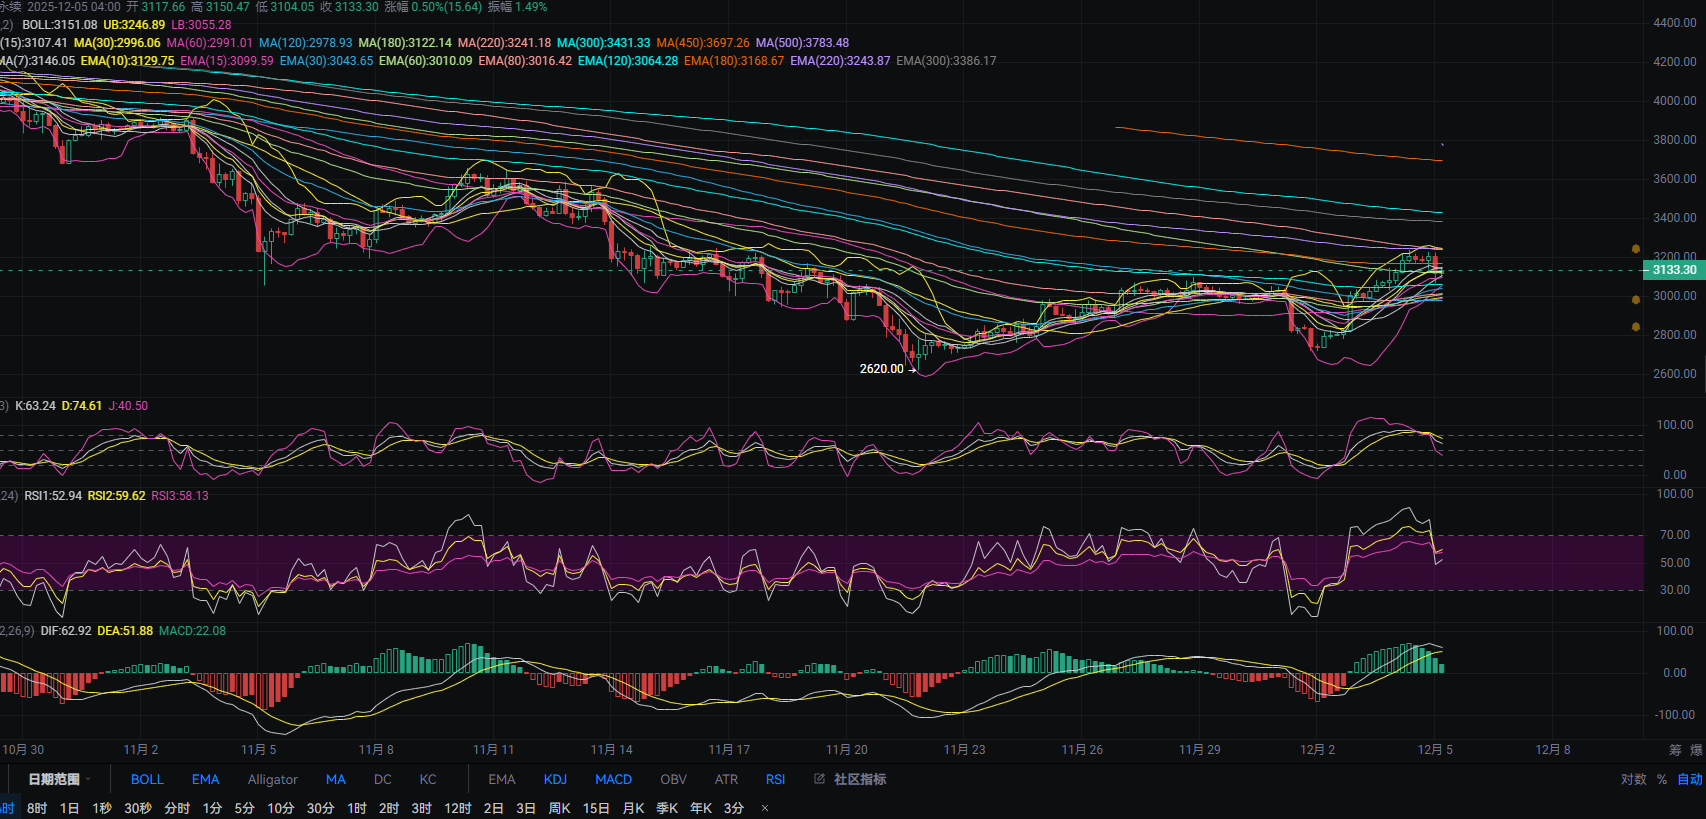Close the timeframe bar with the X
The height and width of the screenshot is (819, 1706).
tap(765, 808)
